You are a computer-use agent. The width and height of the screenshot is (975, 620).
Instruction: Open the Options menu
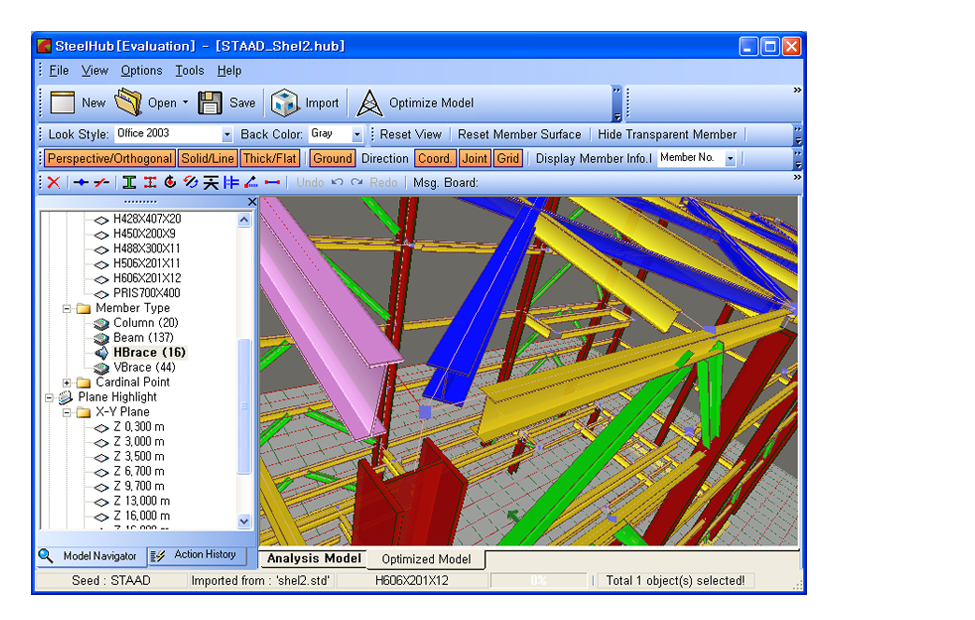coord(141,71)
